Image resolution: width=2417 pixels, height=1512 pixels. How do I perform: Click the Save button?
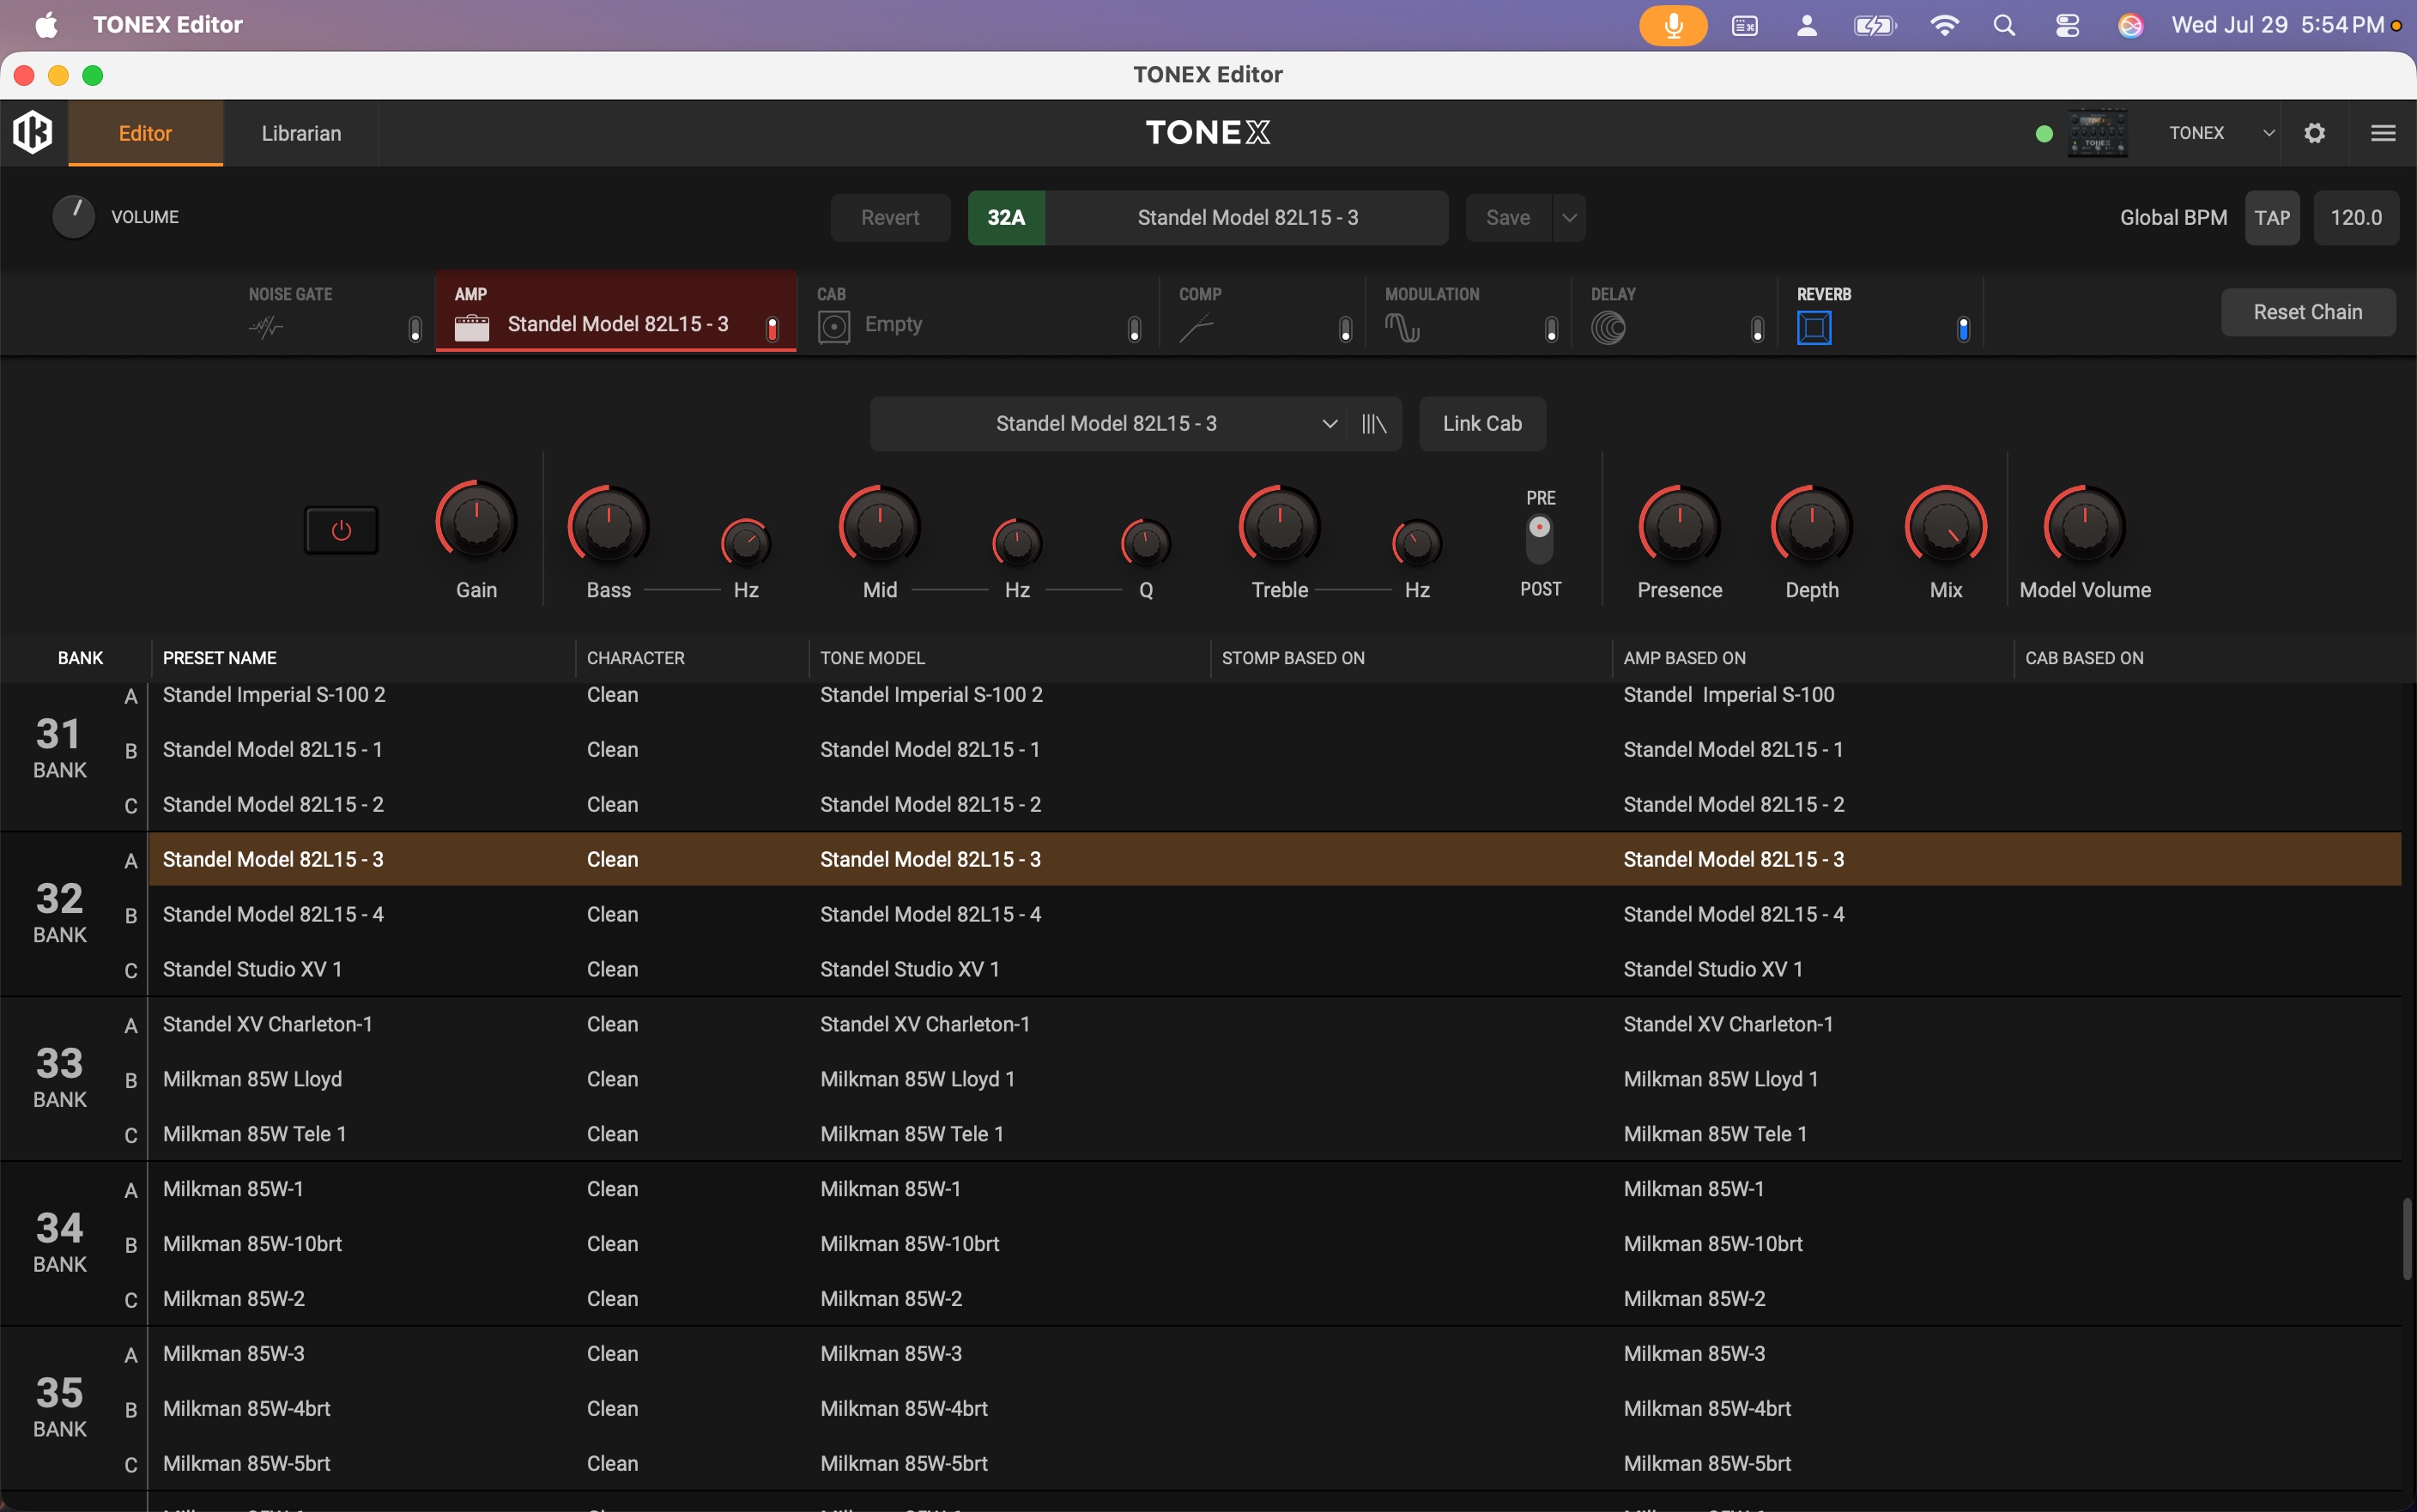point(1508,218)
